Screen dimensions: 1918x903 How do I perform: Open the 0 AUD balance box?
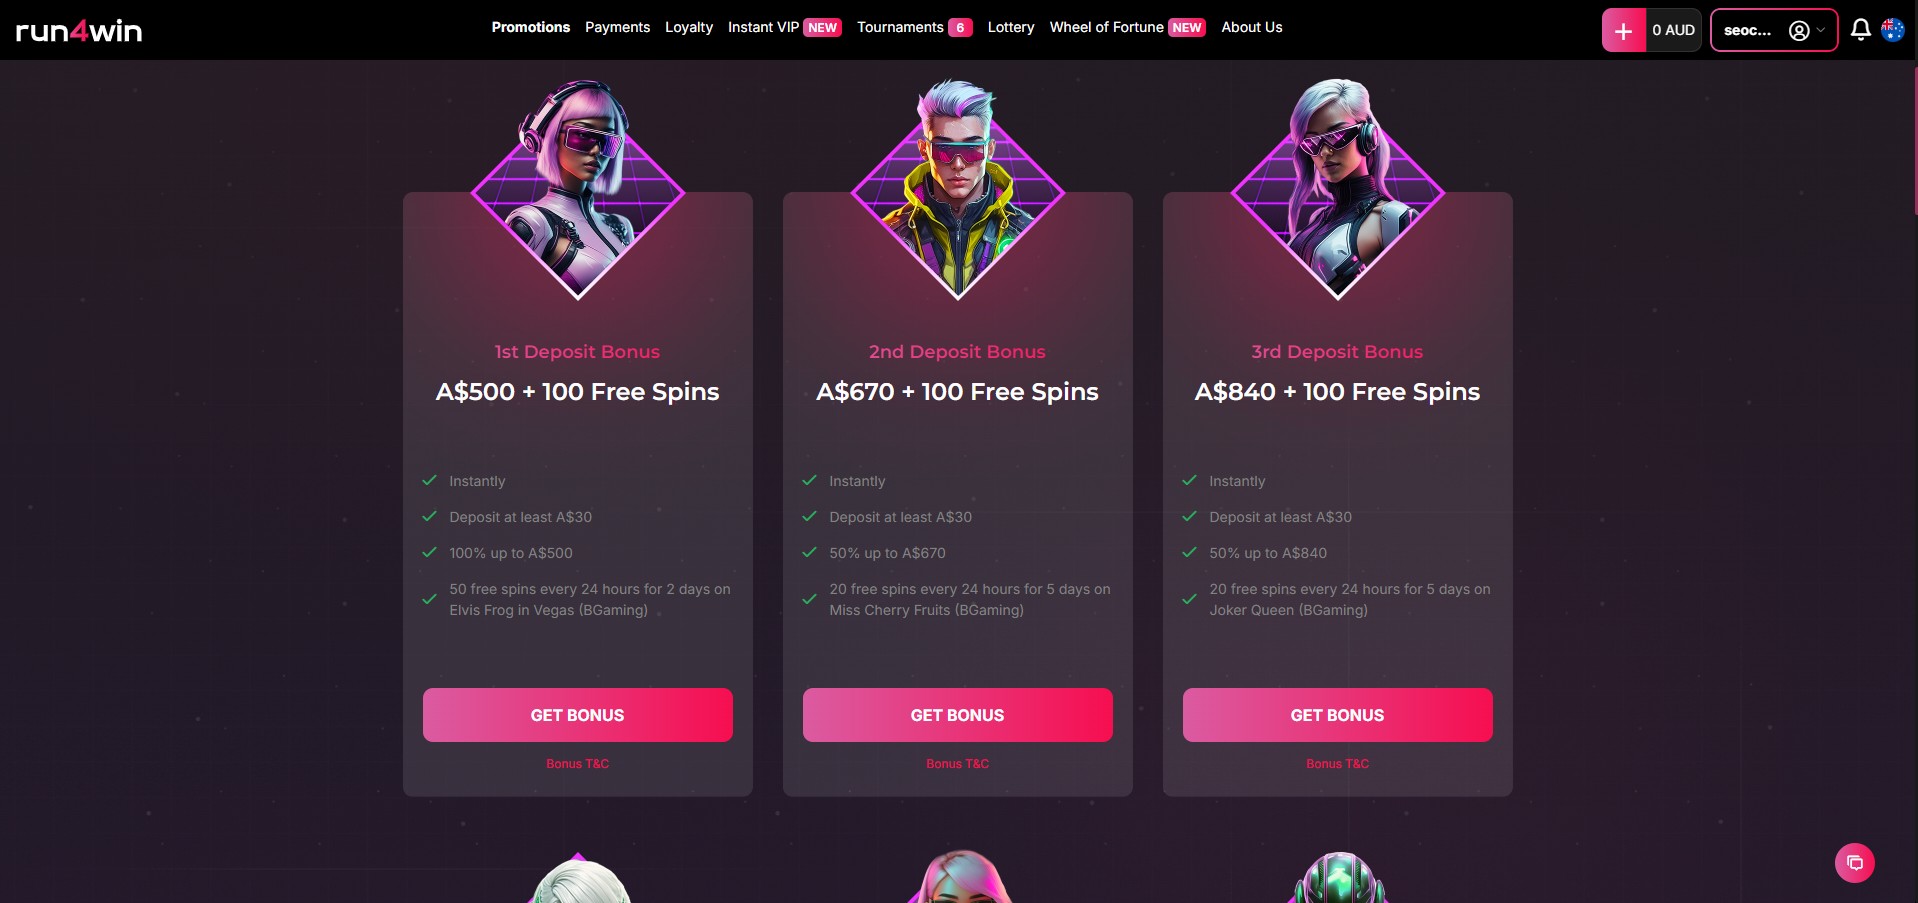[x=1674, y=30]
